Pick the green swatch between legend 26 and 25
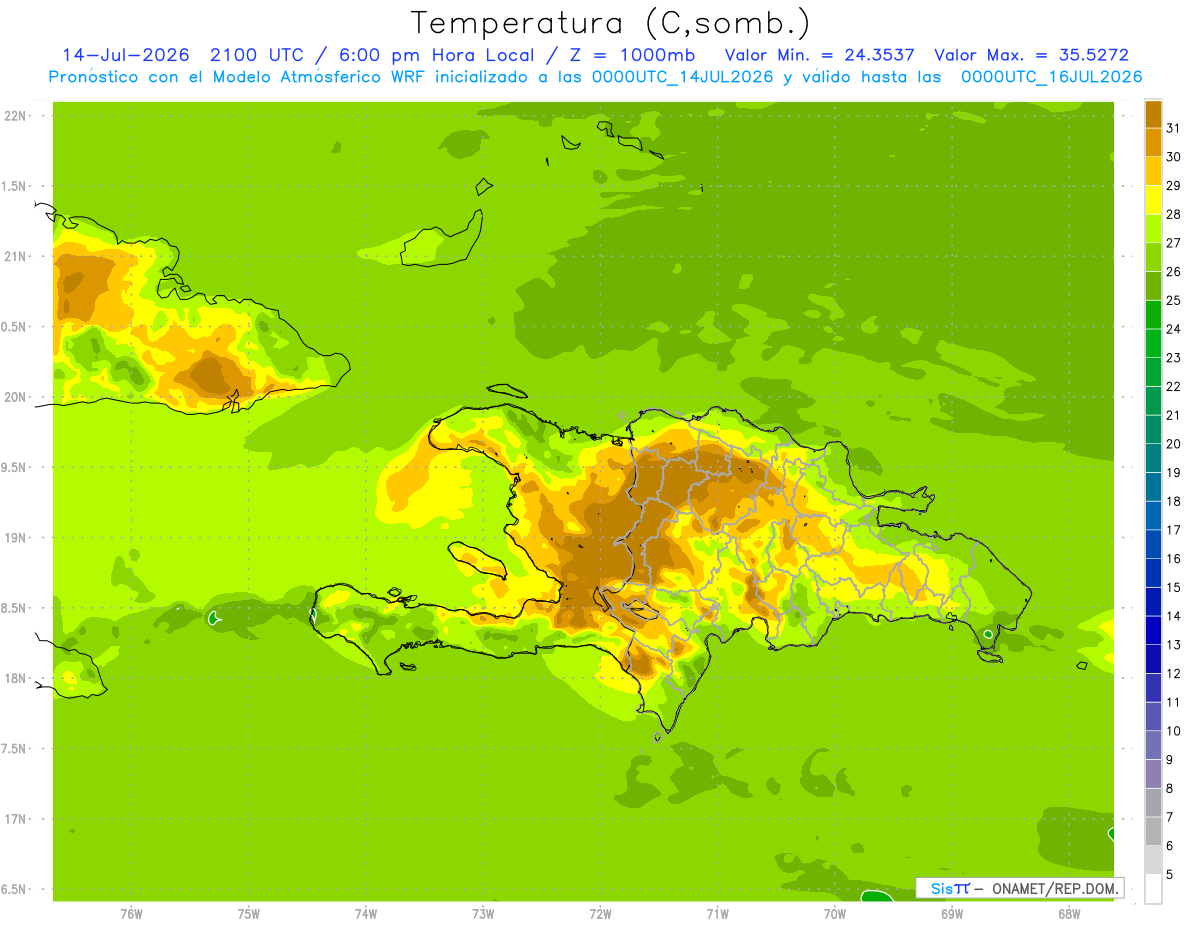Screen dimensions: 1200x927 click(1153, 286)
